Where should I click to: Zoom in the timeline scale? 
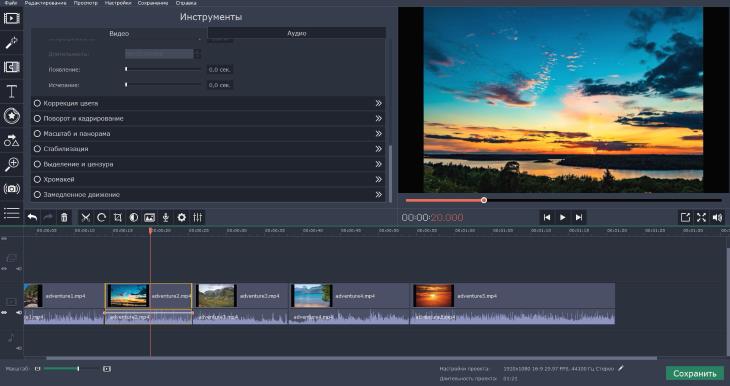107,369
